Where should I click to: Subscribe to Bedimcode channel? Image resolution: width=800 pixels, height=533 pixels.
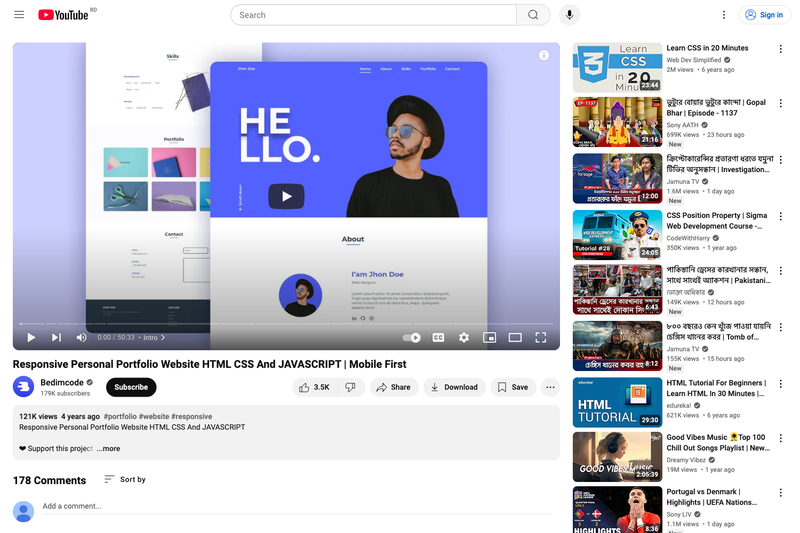coord(131,387)
